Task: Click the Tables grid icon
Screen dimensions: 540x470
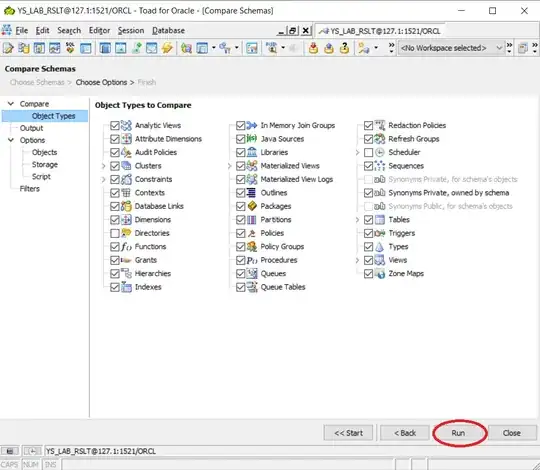Action: 380,219
